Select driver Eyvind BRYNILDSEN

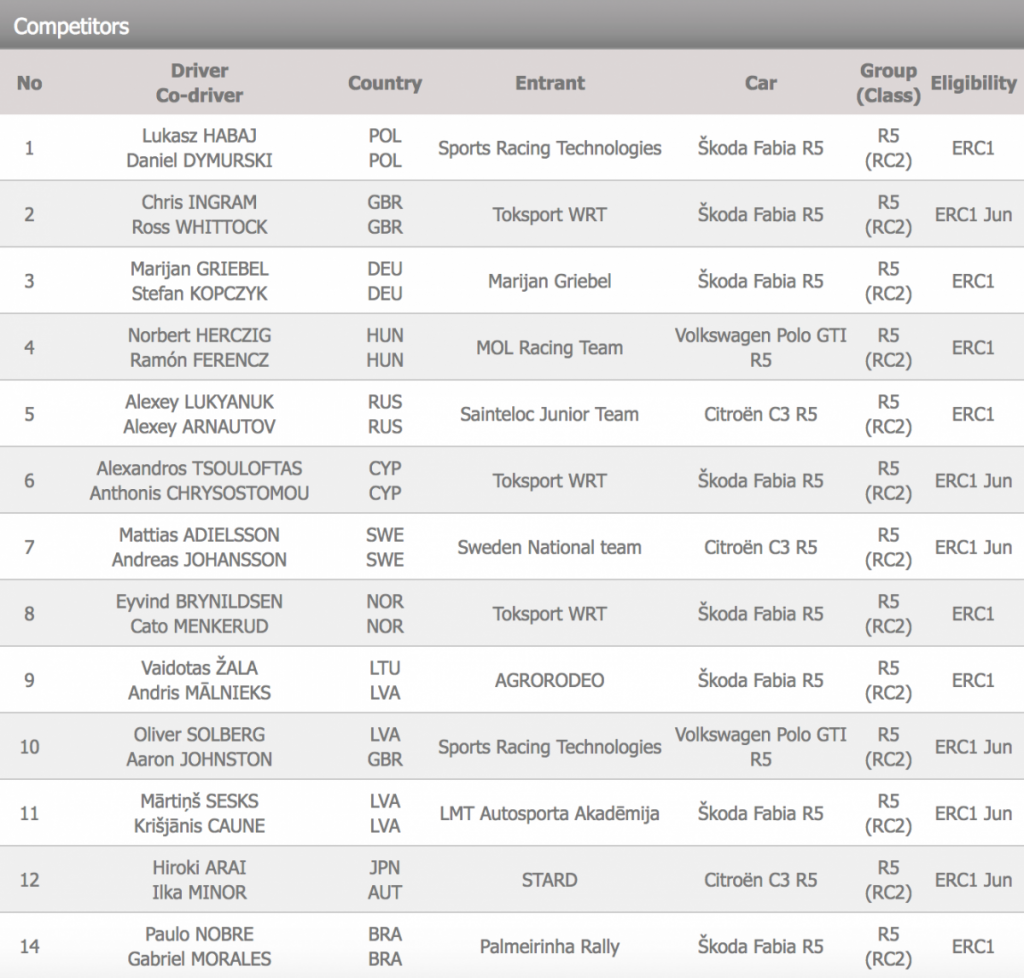(199, 601)
